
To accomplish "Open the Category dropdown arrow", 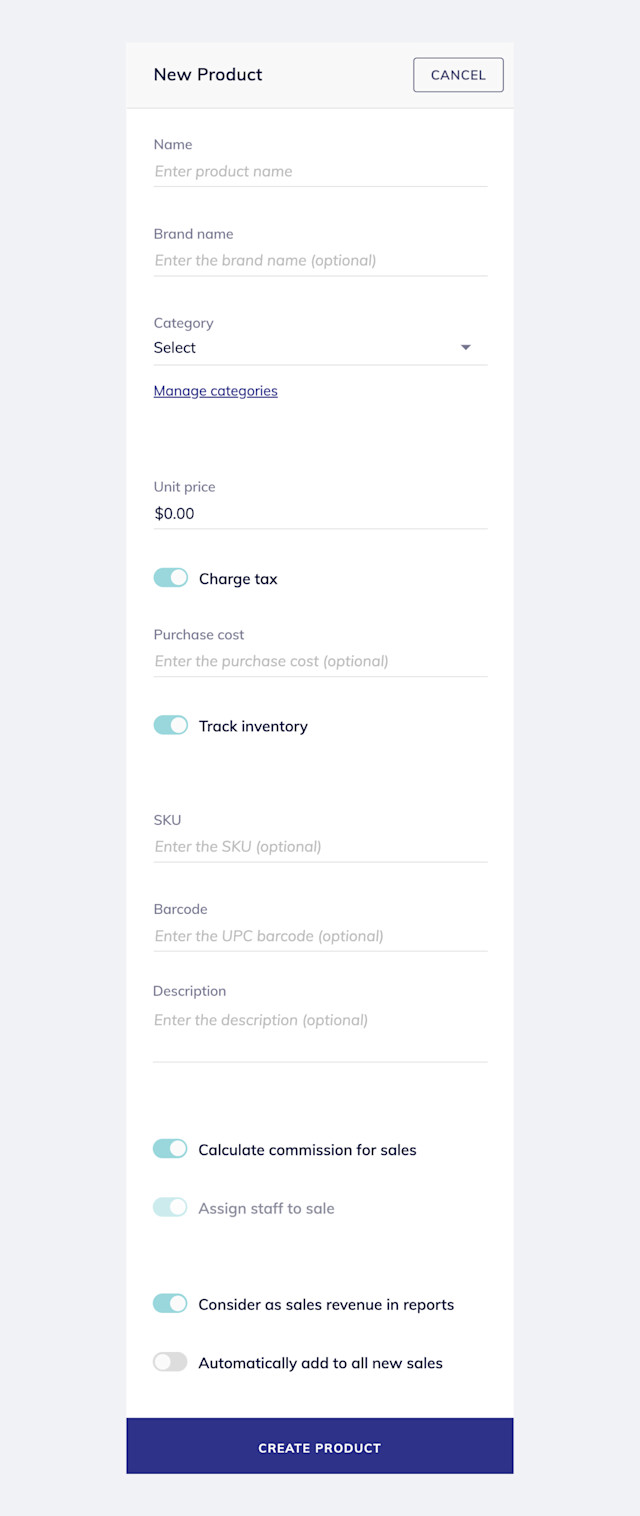I will coord(466,348).
